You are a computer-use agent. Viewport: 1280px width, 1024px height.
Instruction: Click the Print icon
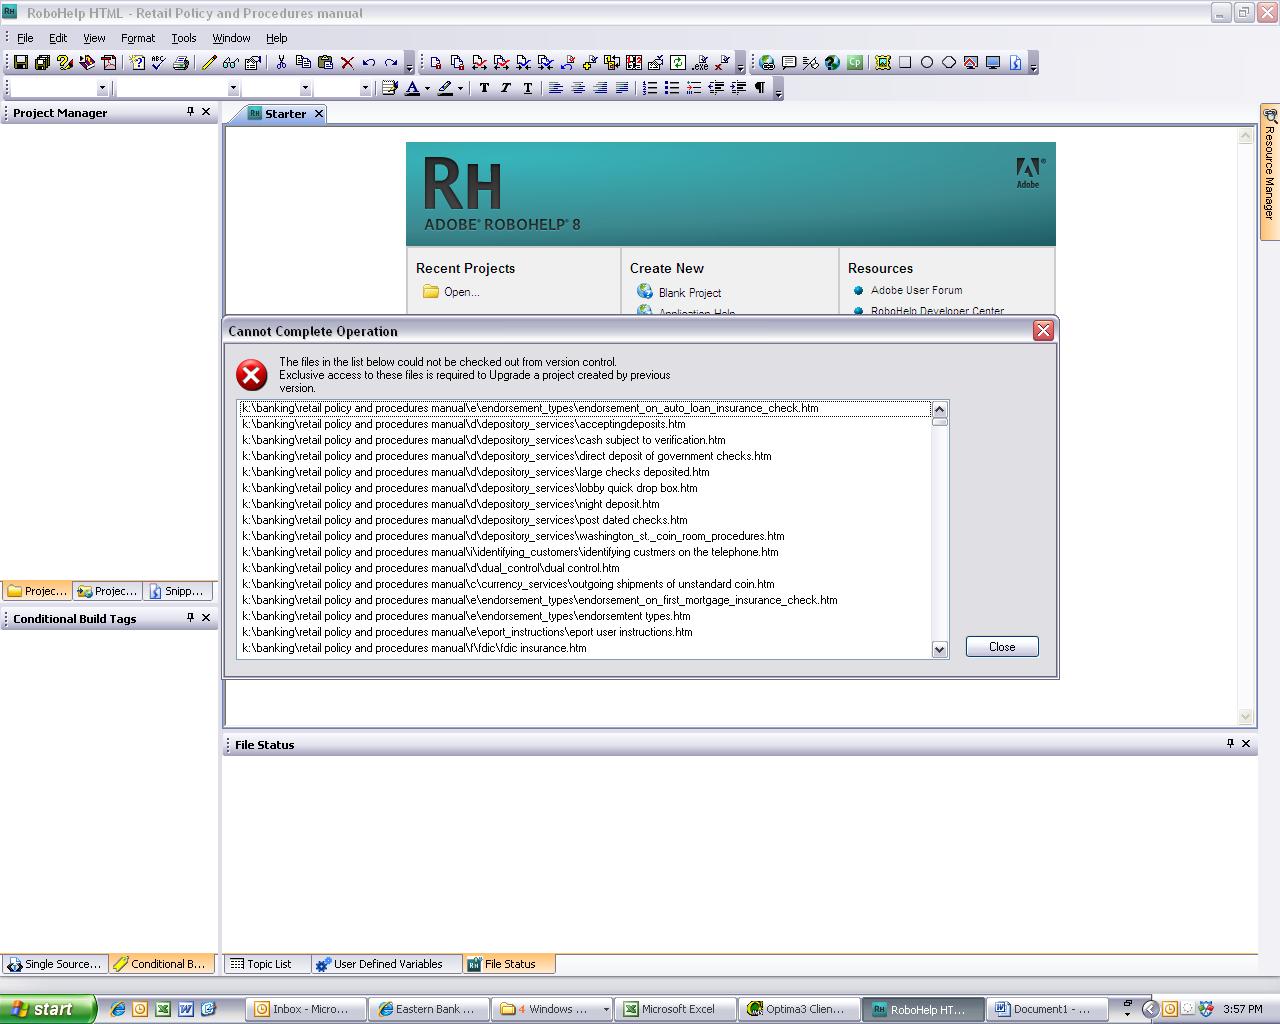pyautogui.click(x=180, y=62)
